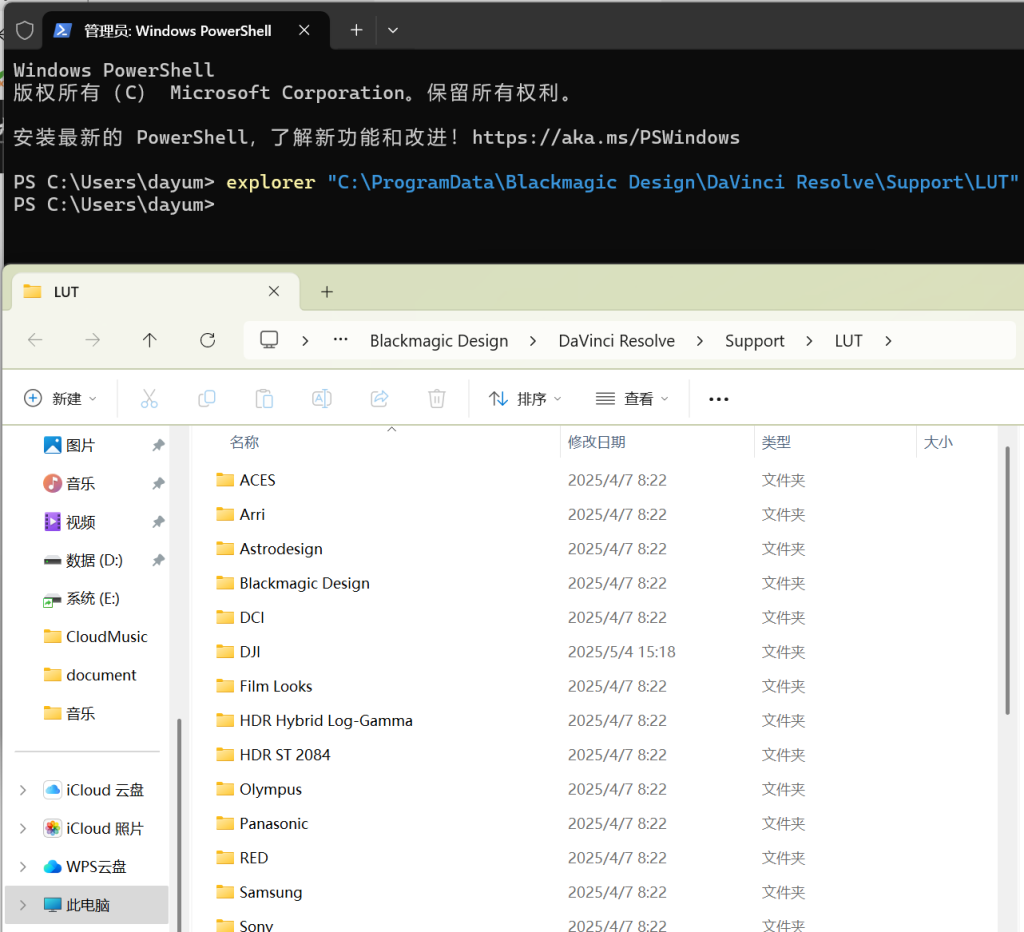Click the Rename icon in toolbar
This screenshot has height=932, width=1024.
coord(321,398)
